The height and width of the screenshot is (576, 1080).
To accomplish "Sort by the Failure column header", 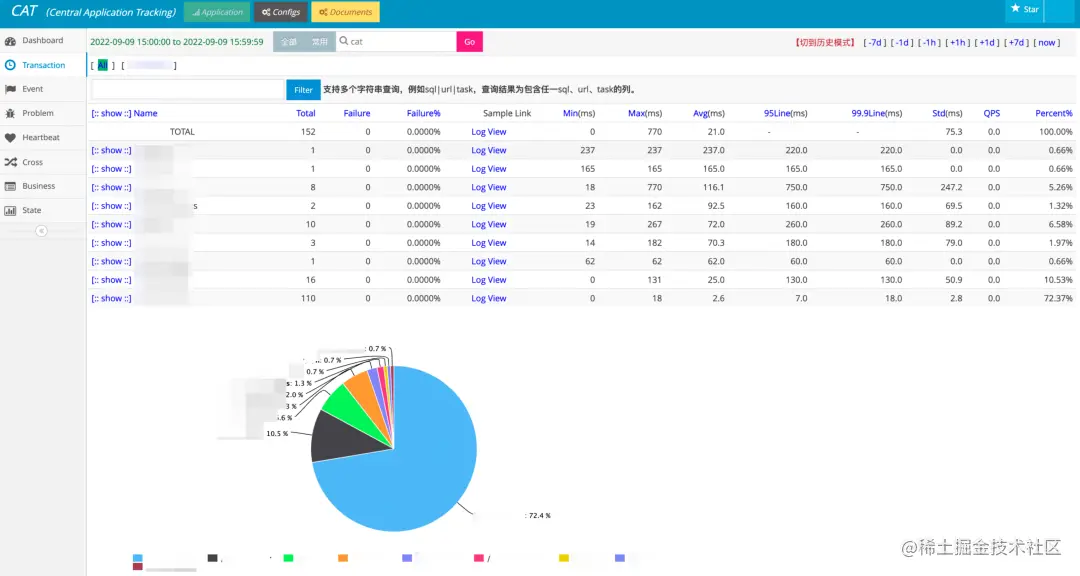I will coord(357,113).
